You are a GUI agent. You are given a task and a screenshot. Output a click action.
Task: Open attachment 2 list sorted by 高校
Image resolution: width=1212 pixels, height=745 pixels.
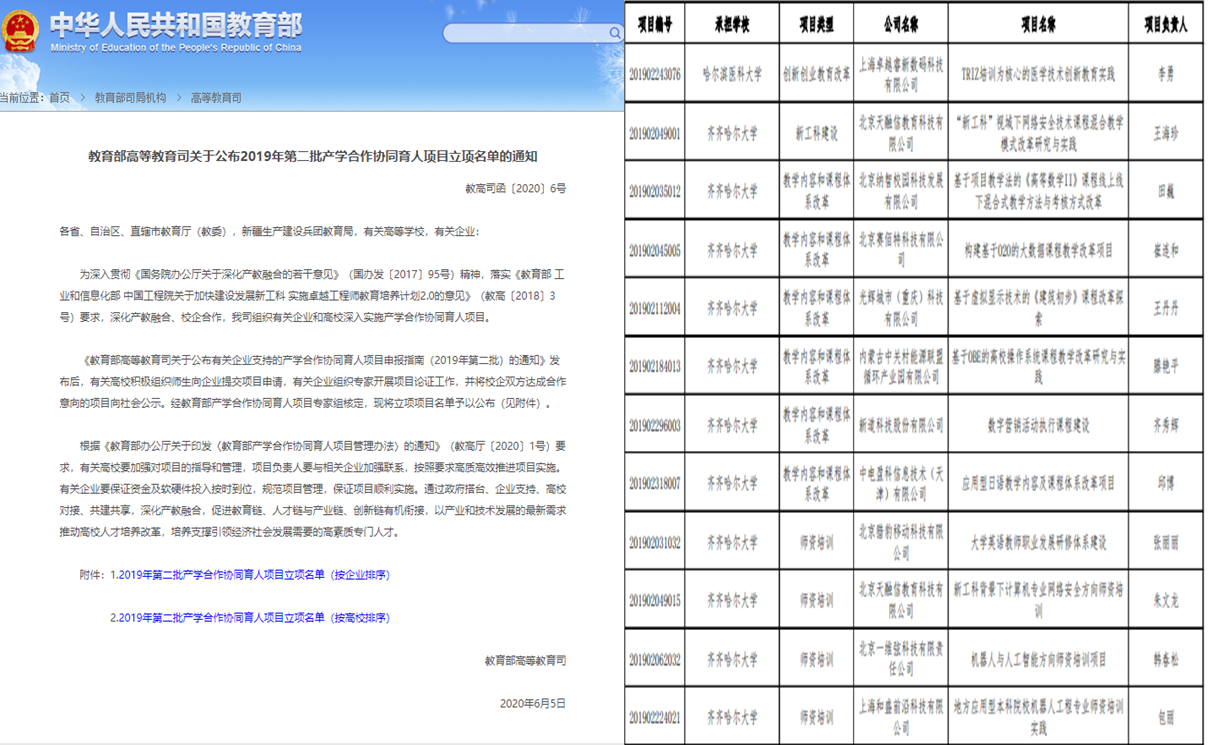(249, 618)
